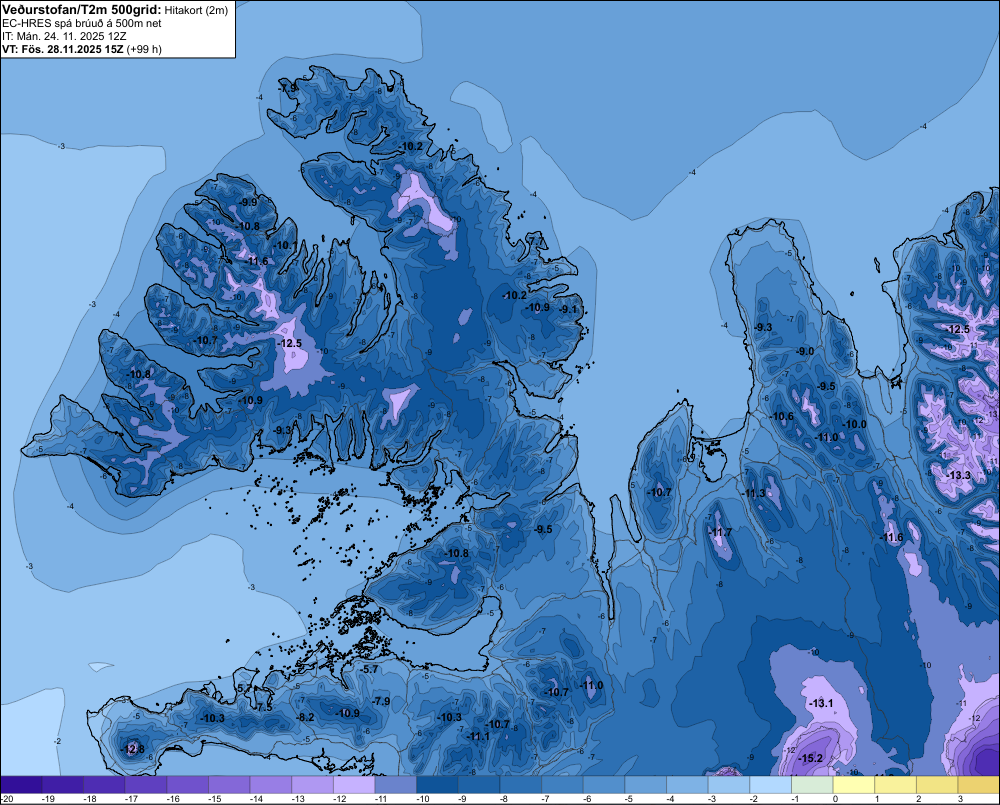Click the -13 tick label on the legend
This screenshot has width=1000, height=805.
point(297,799)
